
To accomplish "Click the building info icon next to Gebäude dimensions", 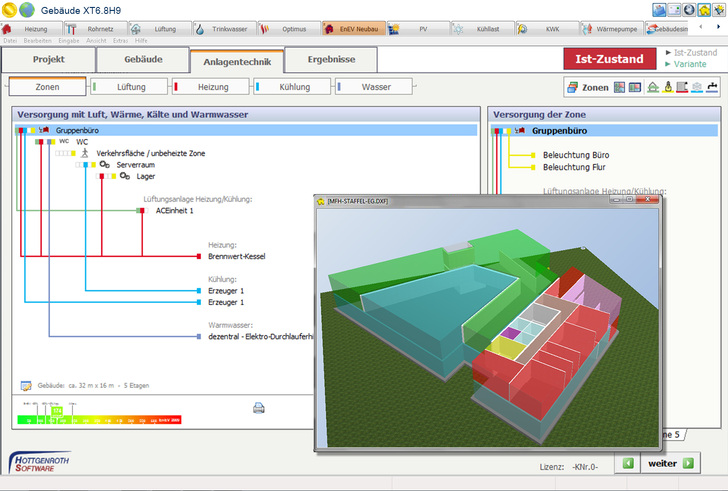I will click(x=26, y=385).
